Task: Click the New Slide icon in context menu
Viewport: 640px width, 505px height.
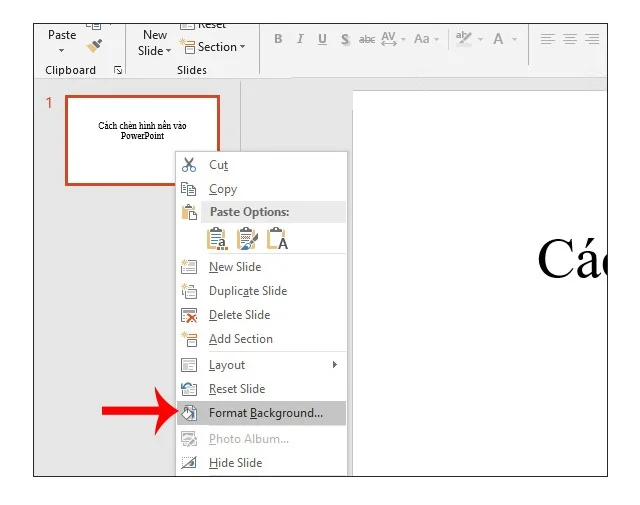Action: [189, 267]
